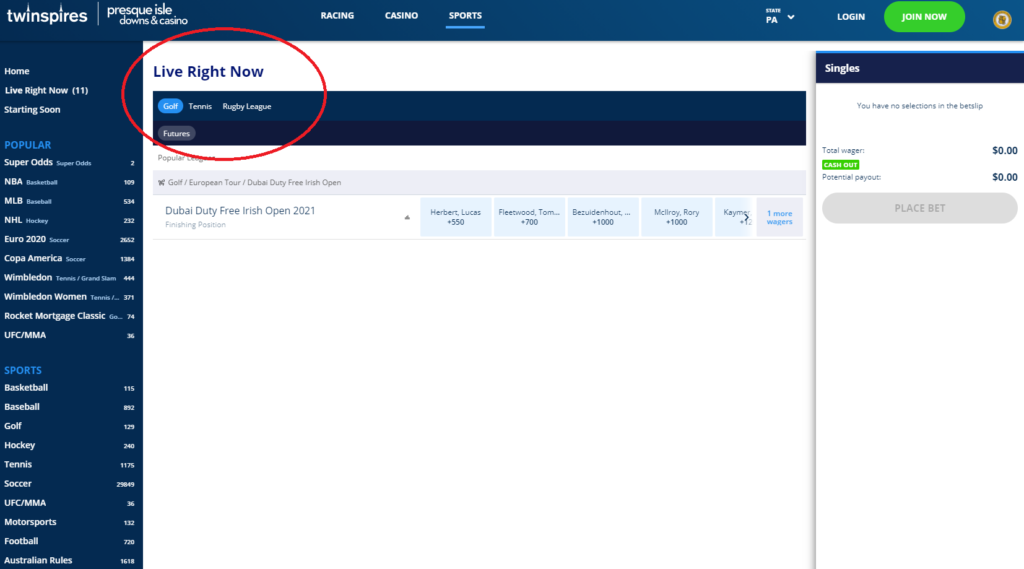Click the Presque Isle Downs & Casino logo

(x=147, y=15)
